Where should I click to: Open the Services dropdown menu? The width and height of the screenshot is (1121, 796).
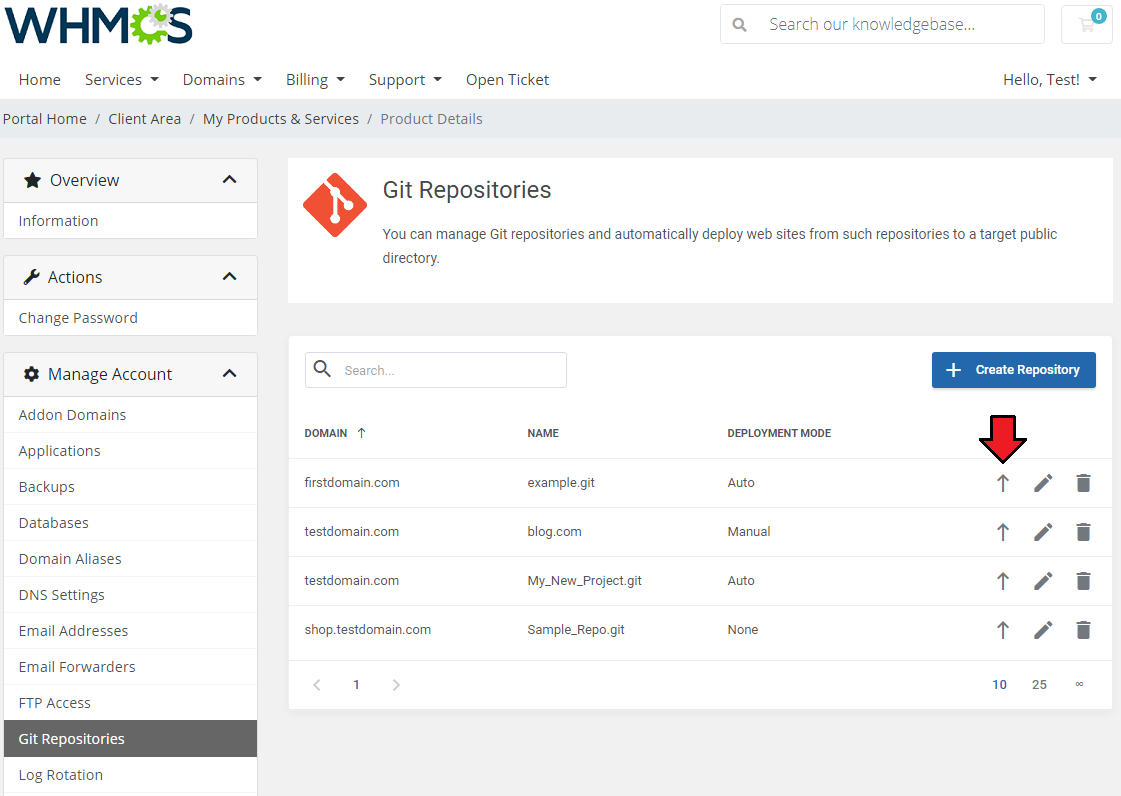click(x=122, y=80)
